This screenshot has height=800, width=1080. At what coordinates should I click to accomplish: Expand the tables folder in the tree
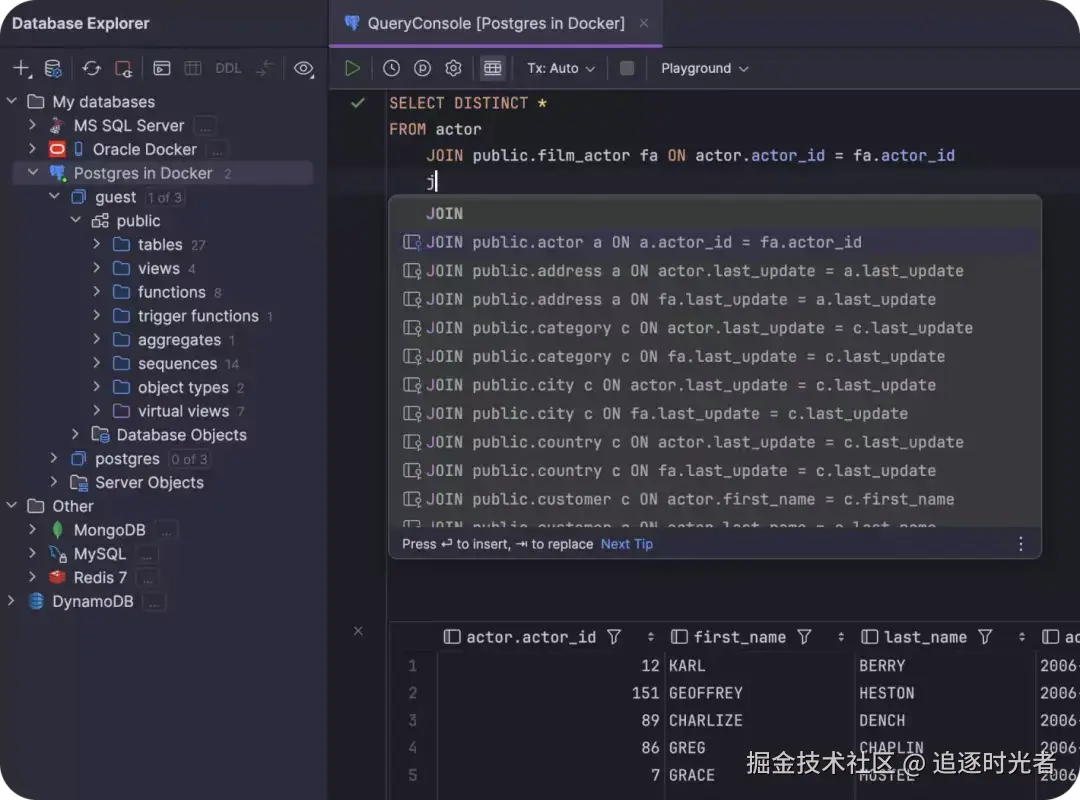pyautogui.click(x=97, y=244)
